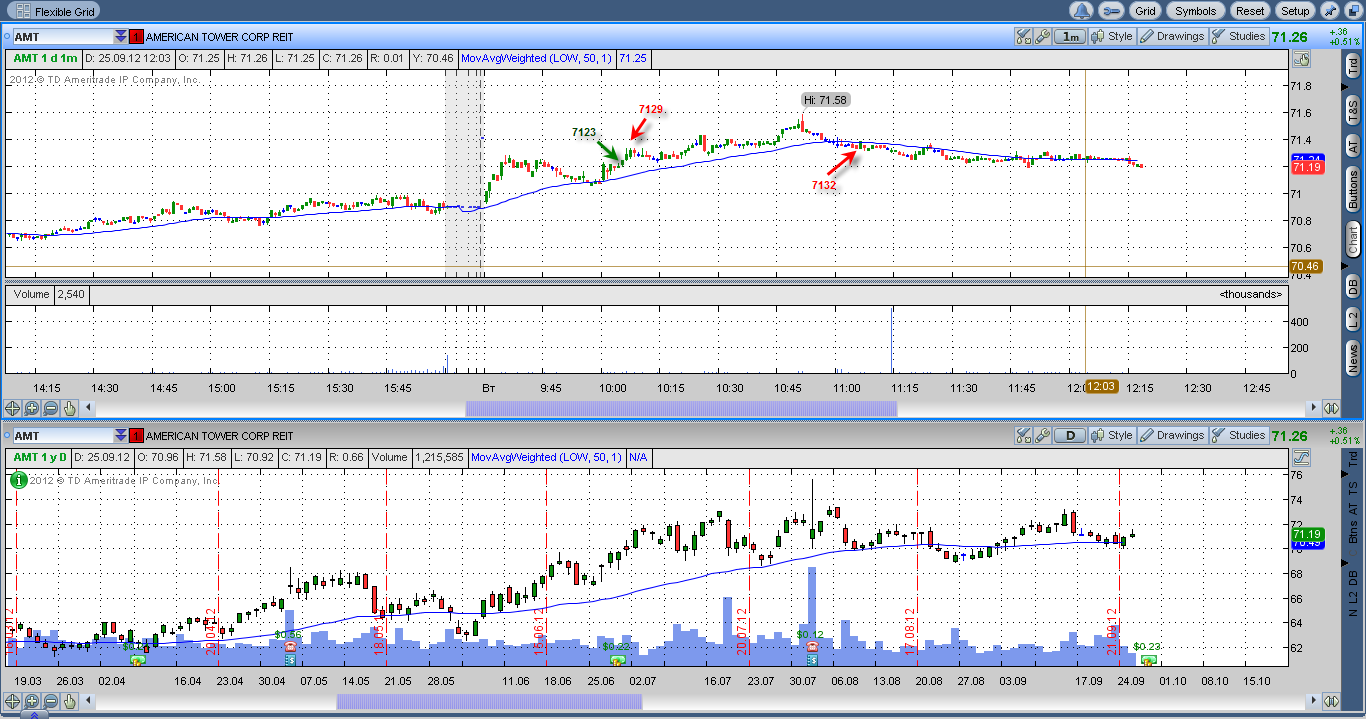Click the pin window icon
The width and height of the screenshot is (1366, 719).
1330,11
